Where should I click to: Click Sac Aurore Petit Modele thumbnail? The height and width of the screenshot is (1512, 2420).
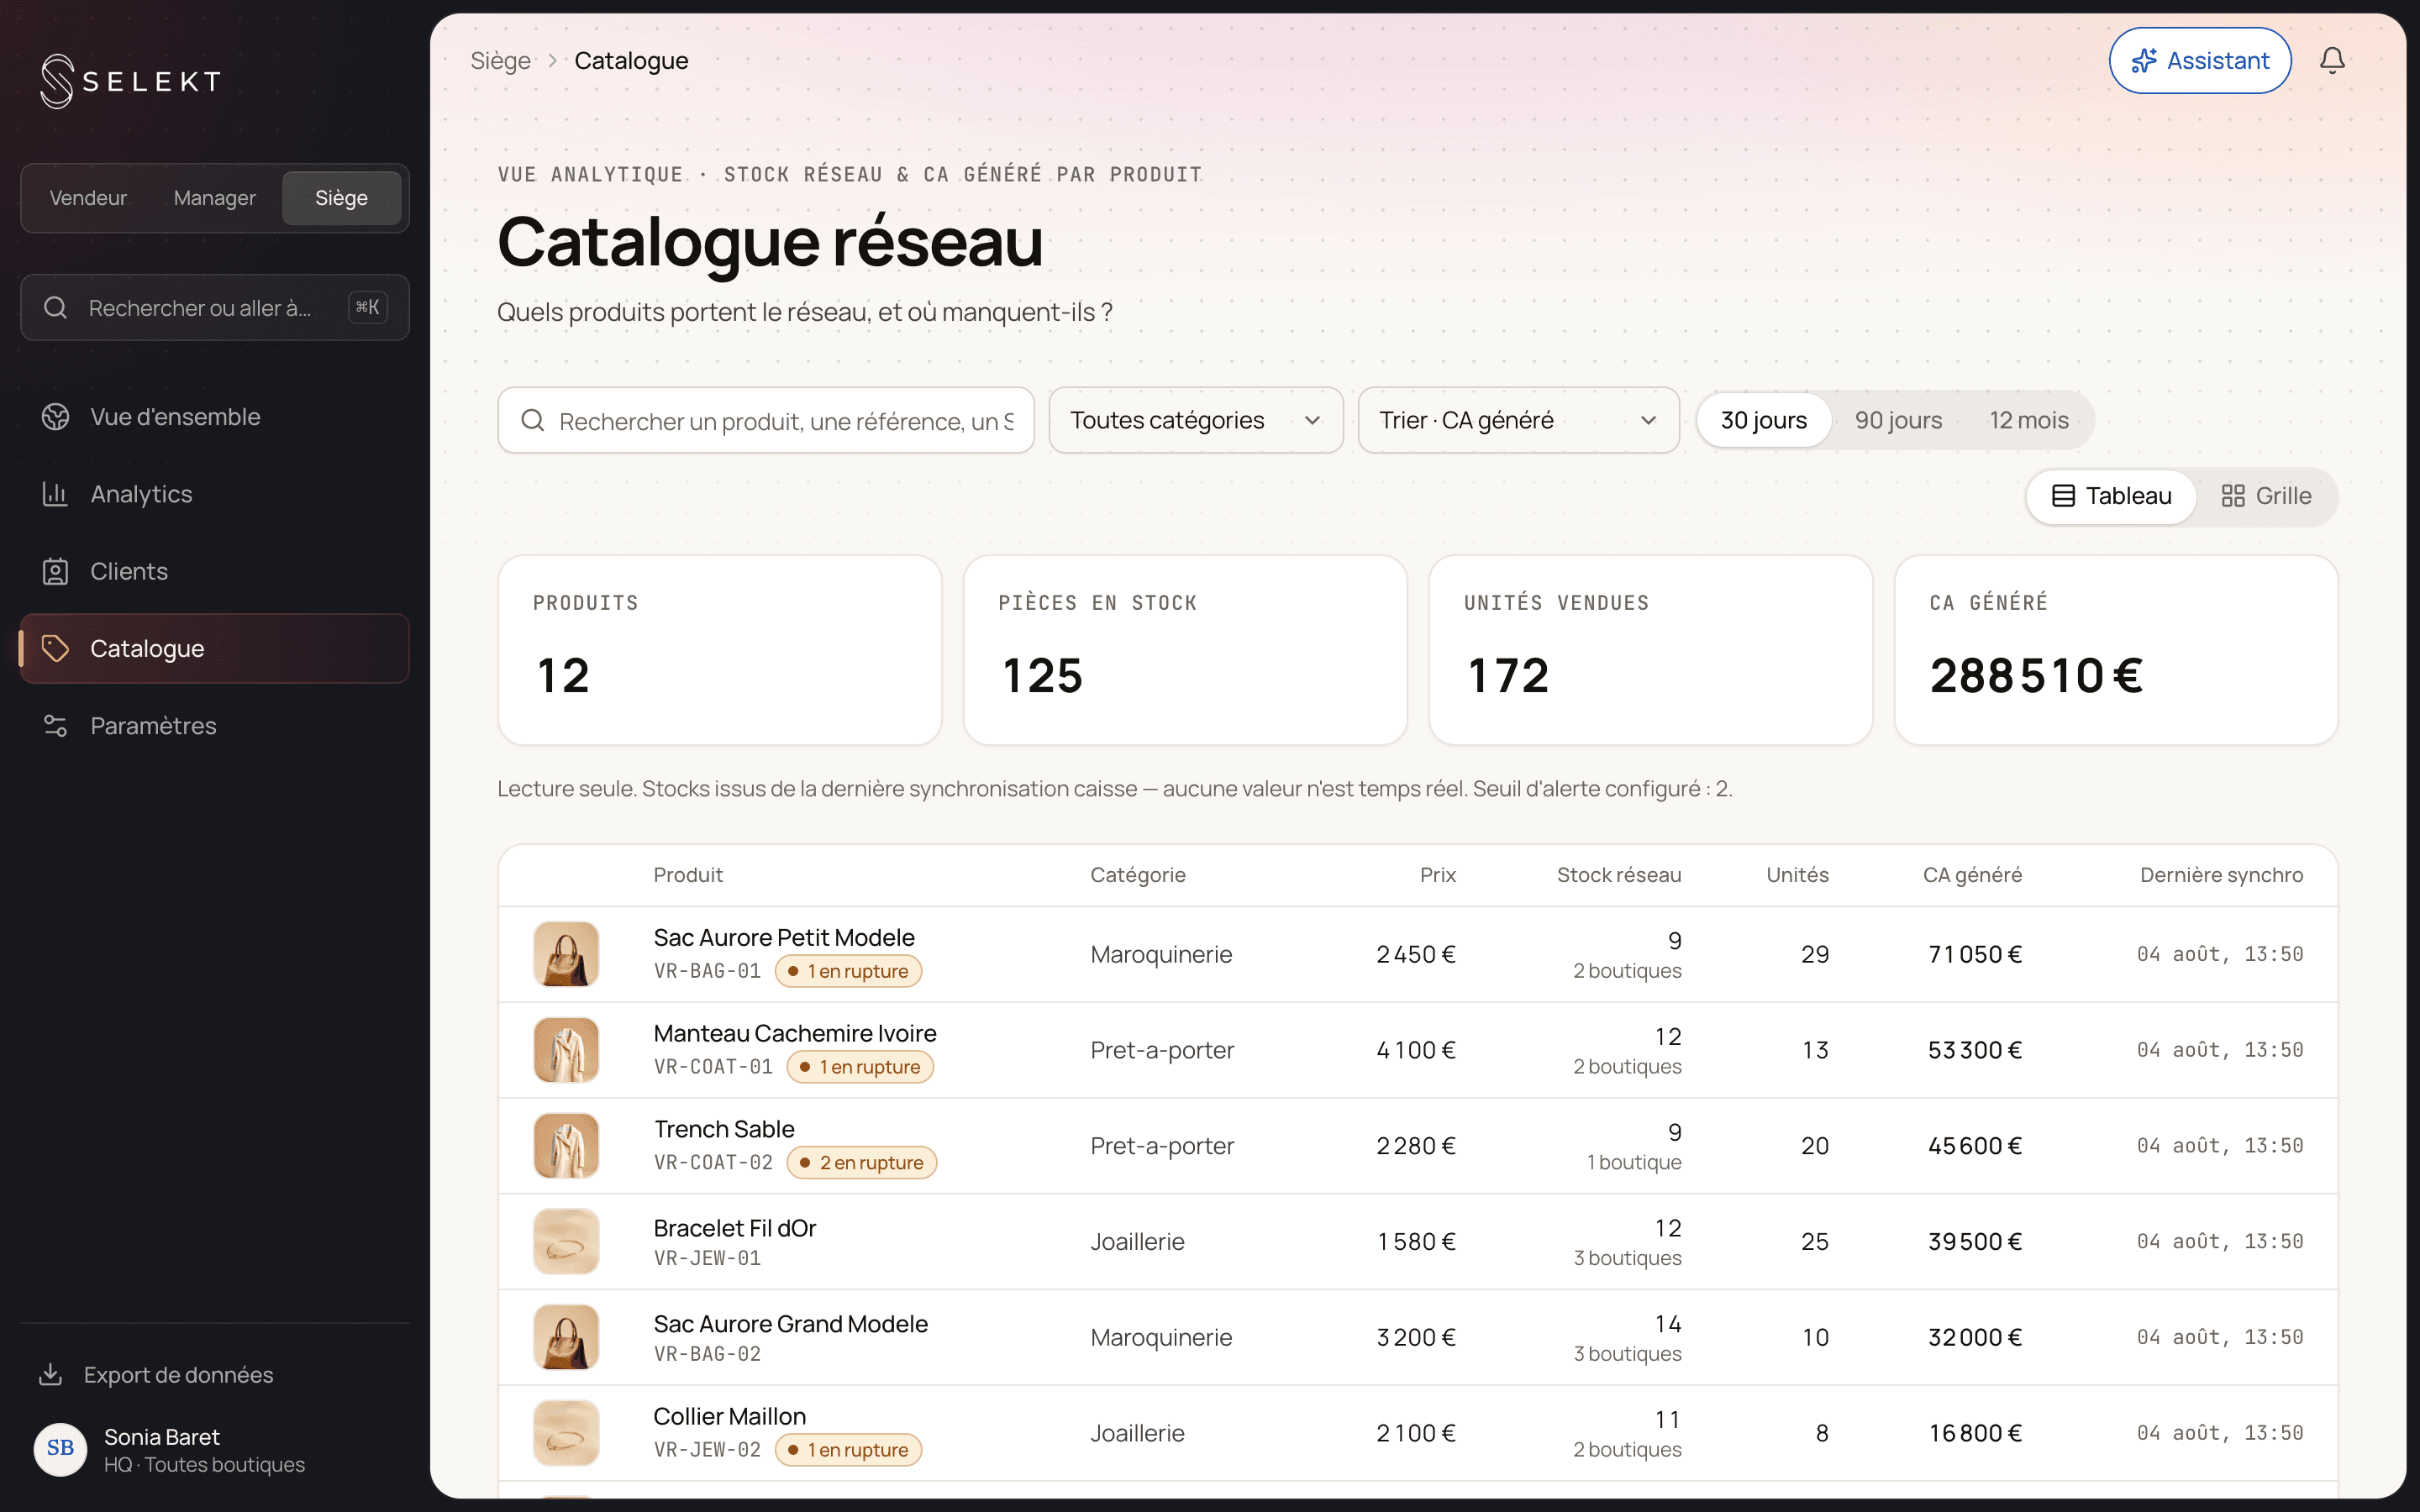[x=566, y=954]
